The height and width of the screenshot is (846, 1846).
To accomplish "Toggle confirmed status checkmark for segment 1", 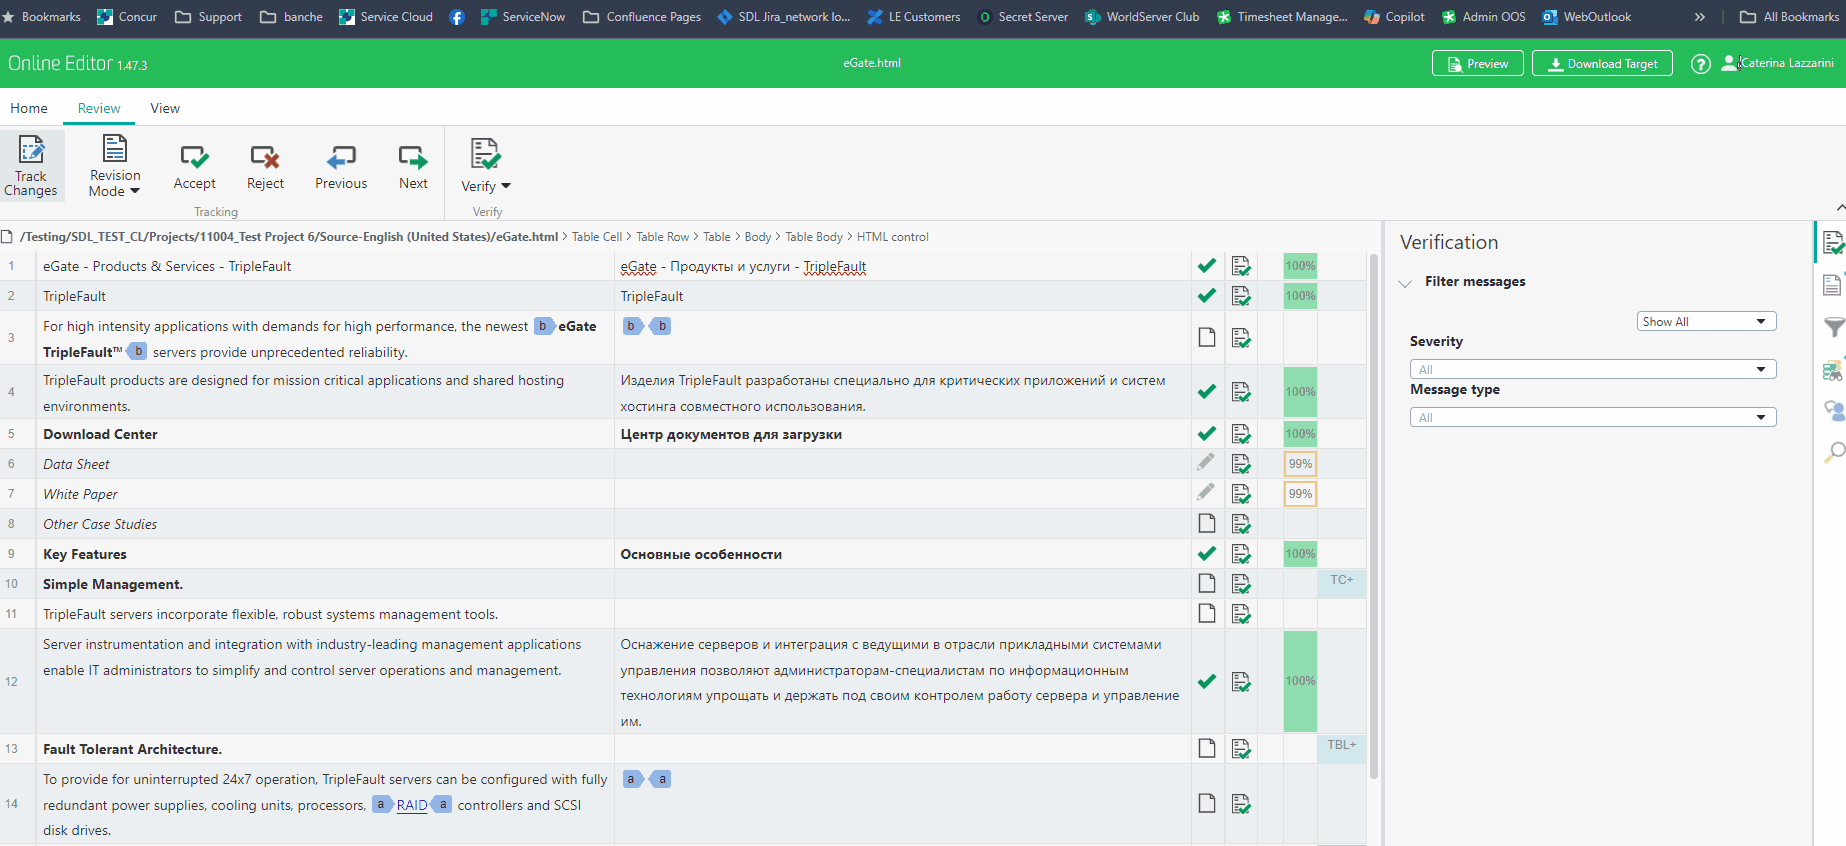I will [x=1207, y=266].
